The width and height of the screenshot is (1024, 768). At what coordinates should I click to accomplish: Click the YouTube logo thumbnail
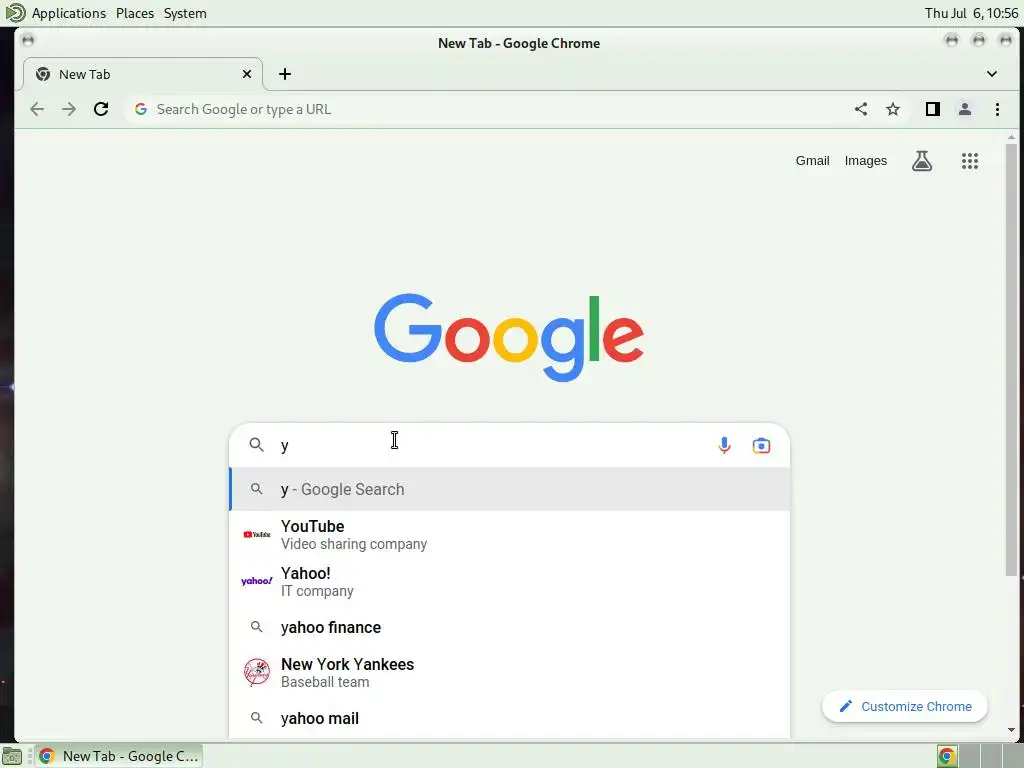[x=257, y=534]
